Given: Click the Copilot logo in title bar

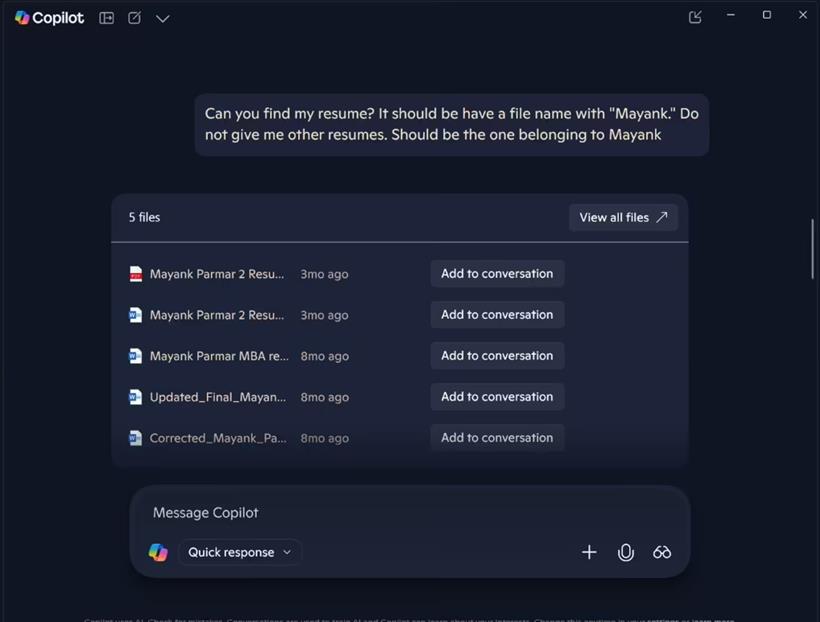Looking at the screenshot, I should coord(22,18).
